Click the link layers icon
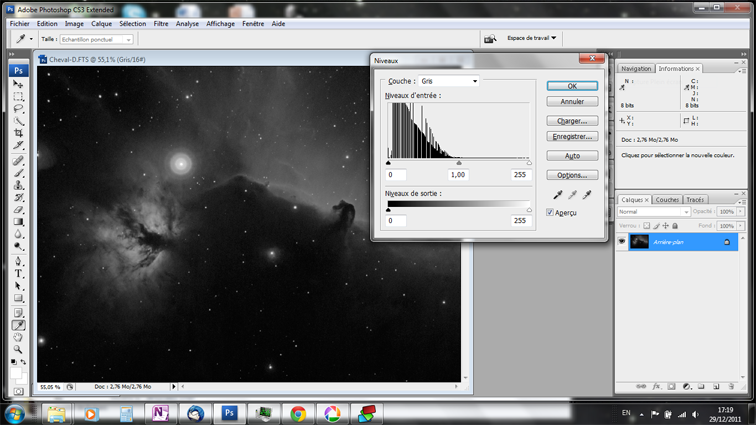The height and width of the screenshot is (425, 756). [x=641, y=386]
